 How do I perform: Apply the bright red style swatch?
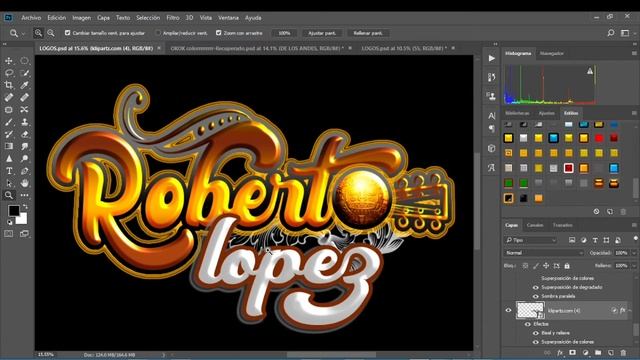(599, 138)
